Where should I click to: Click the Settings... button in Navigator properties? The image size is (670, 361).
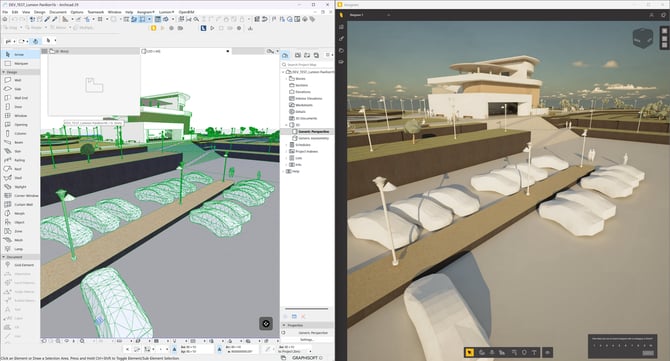click(x=307, y=339)
